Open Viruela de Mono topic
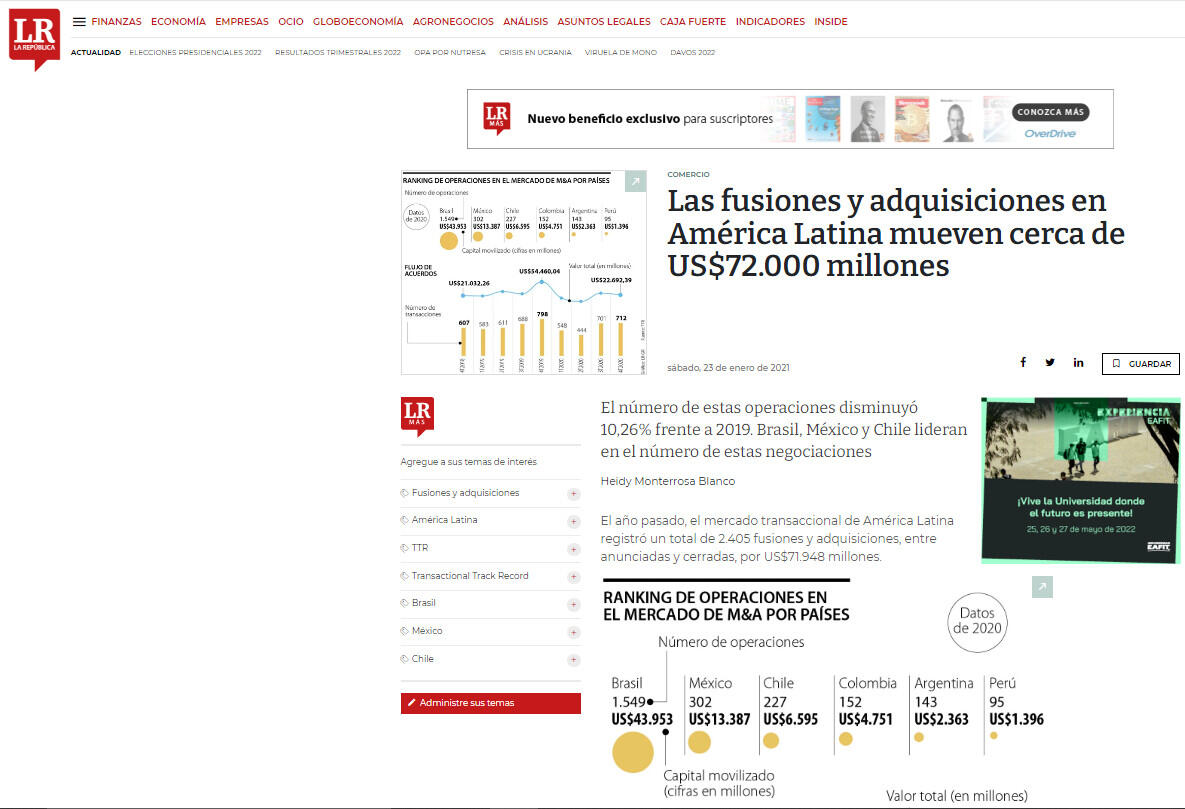This screenshot has height=809, width=1185. [620, 53]
